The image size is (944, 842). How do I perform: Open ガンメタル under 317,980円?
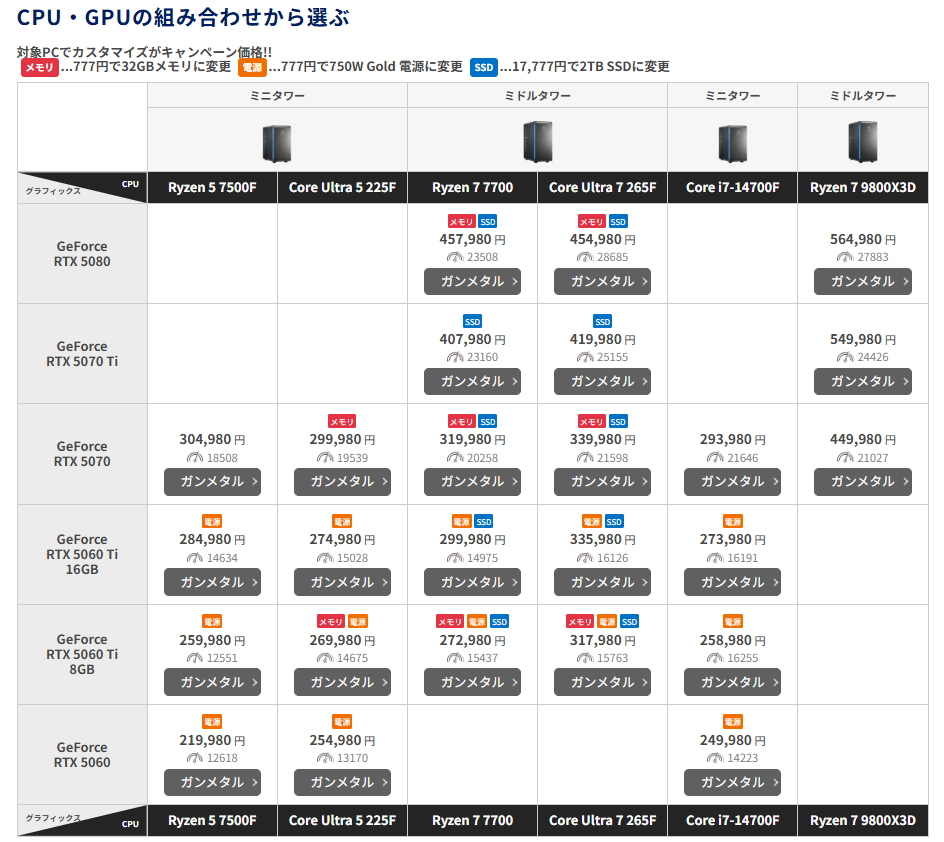click(602, 682)
